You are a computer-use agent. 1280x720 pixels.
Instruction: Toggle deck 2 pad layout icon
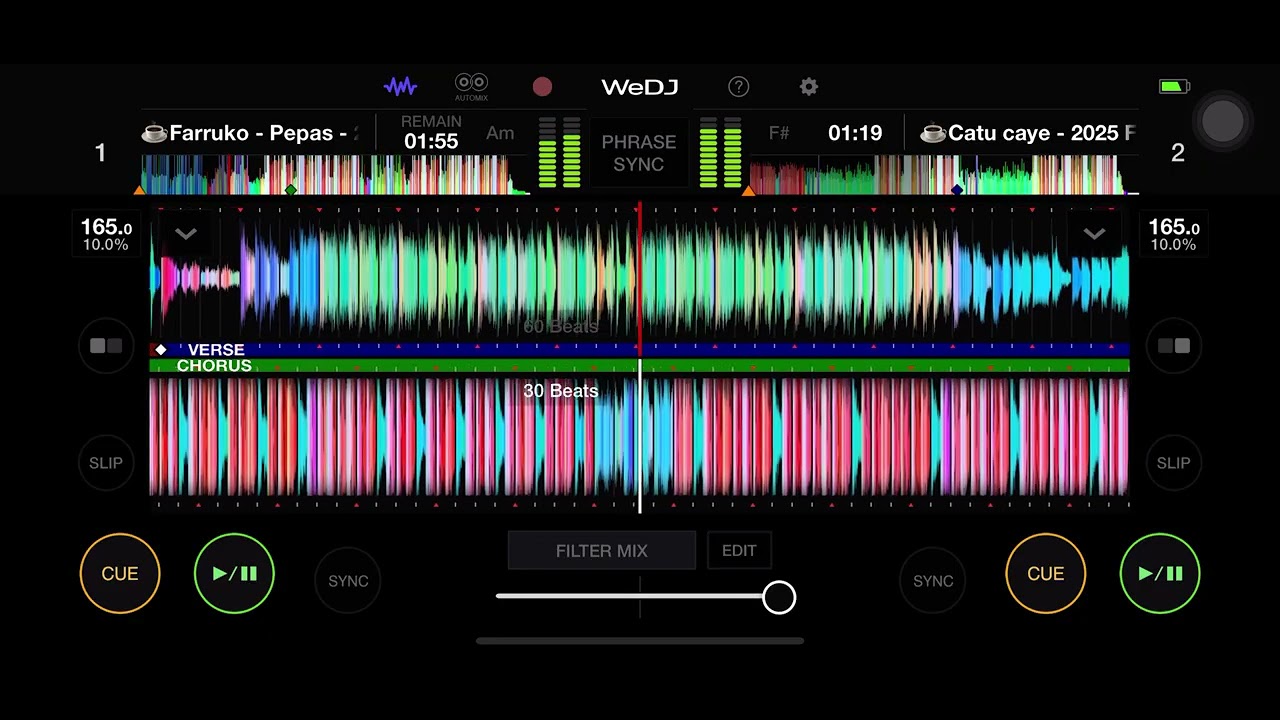(x=1173, y=346)
